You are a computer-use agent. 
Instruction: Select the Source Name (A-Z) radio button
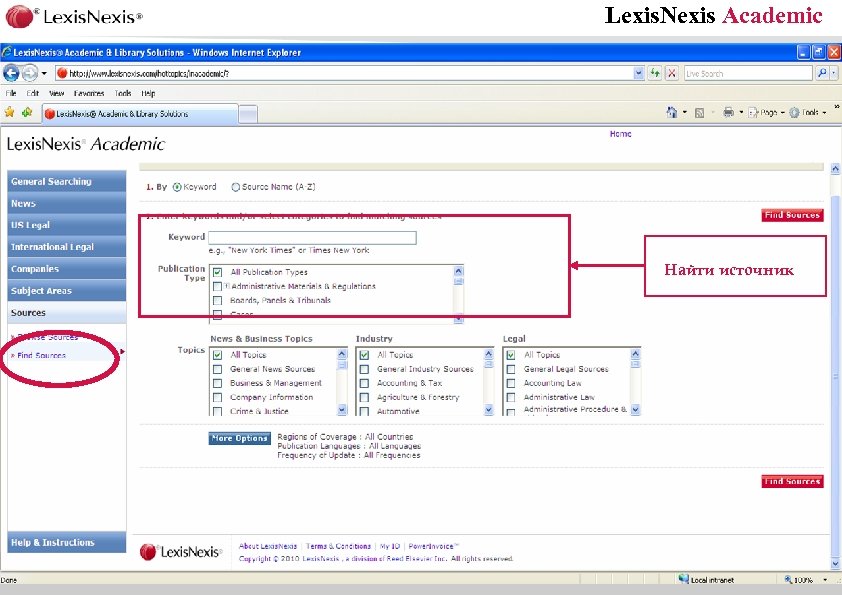coord(235,186)
